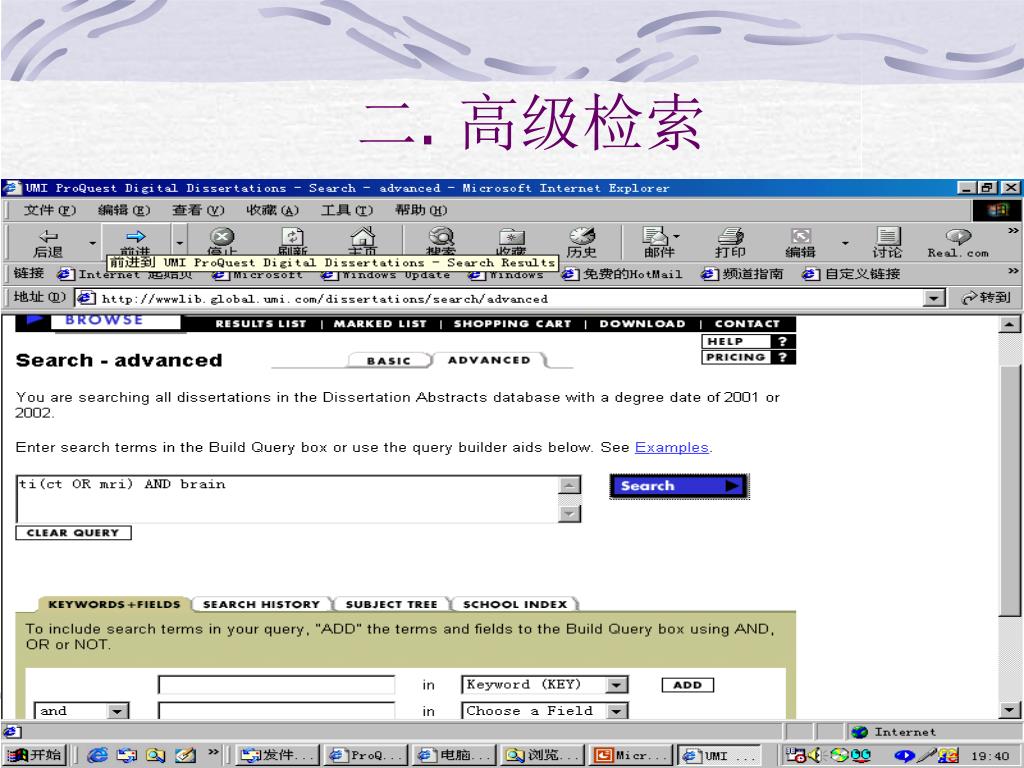Open the 编辑(E) menu
Image resolution: width=1024 pixels, height=768 pixels.
click(x=123, y=210)
